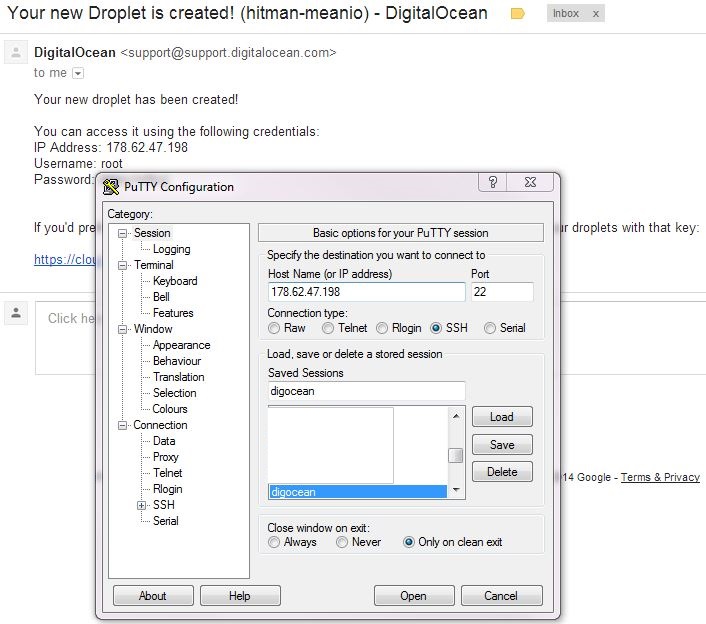This screenshot has width=706, height=624.
Task: Click the yellow label tag icon in the email subject
Action: tap(517, 14)
